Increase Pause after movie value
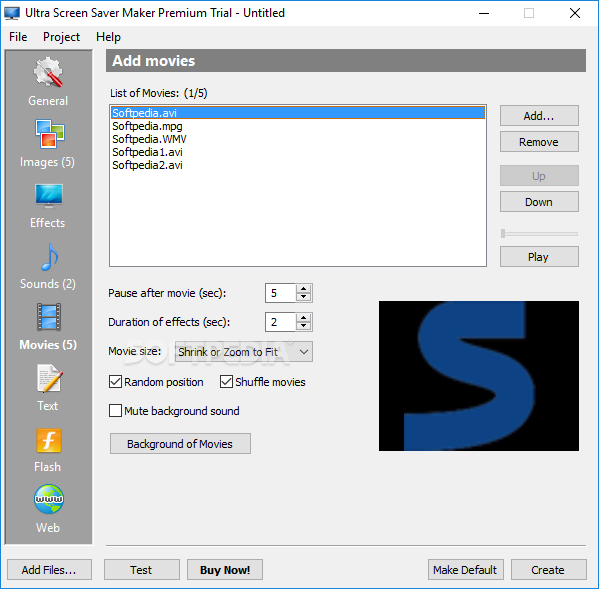Image resolution: width=599 pixels, height=589 pixels. tap(304, 288)
